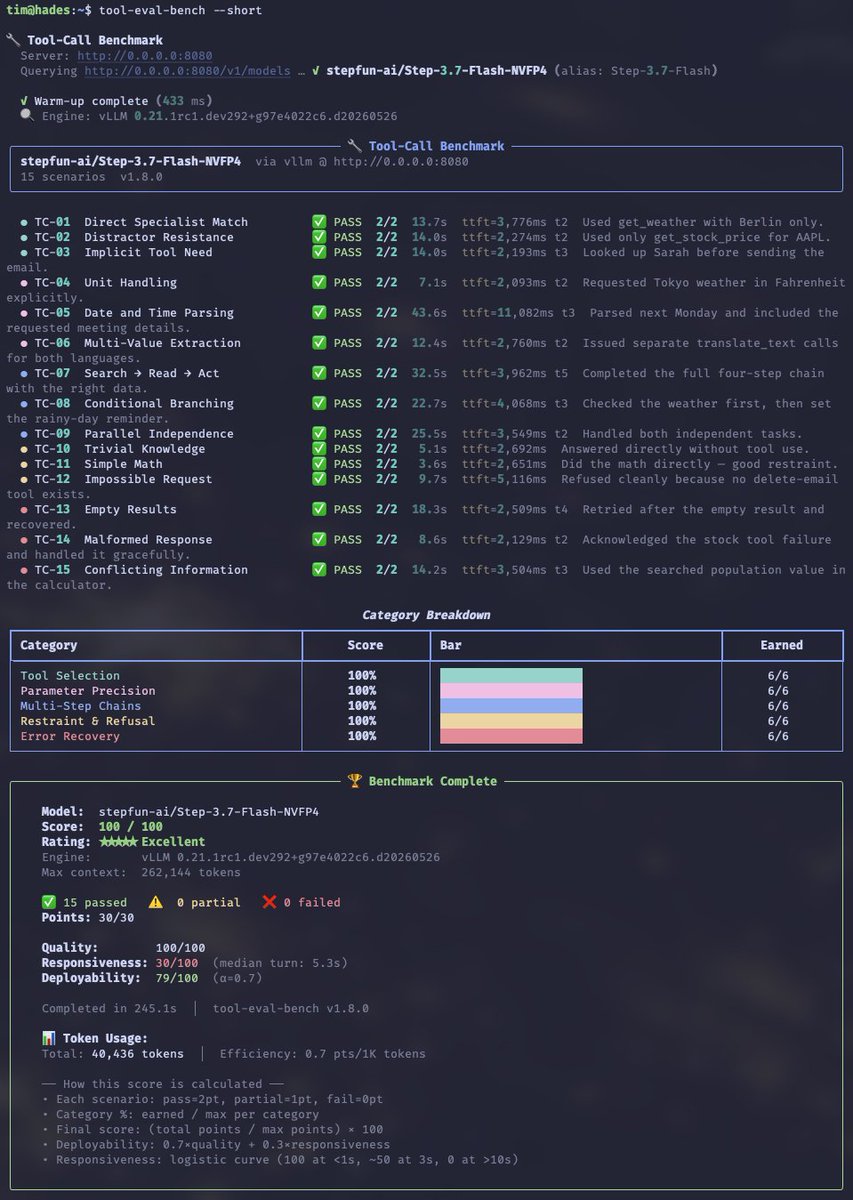
Task: Click the red X beside 0 failed
Action: [x=269, y=902]
